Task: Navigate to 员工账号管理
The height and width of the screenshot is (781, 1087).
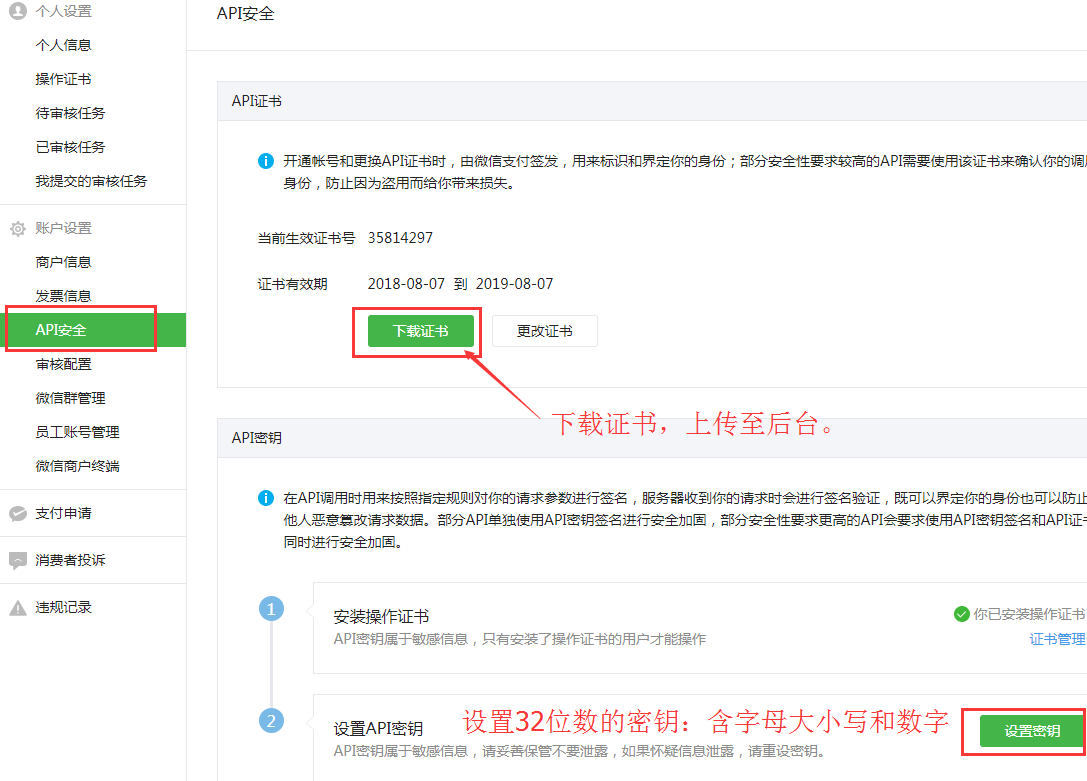Action: 77,432
